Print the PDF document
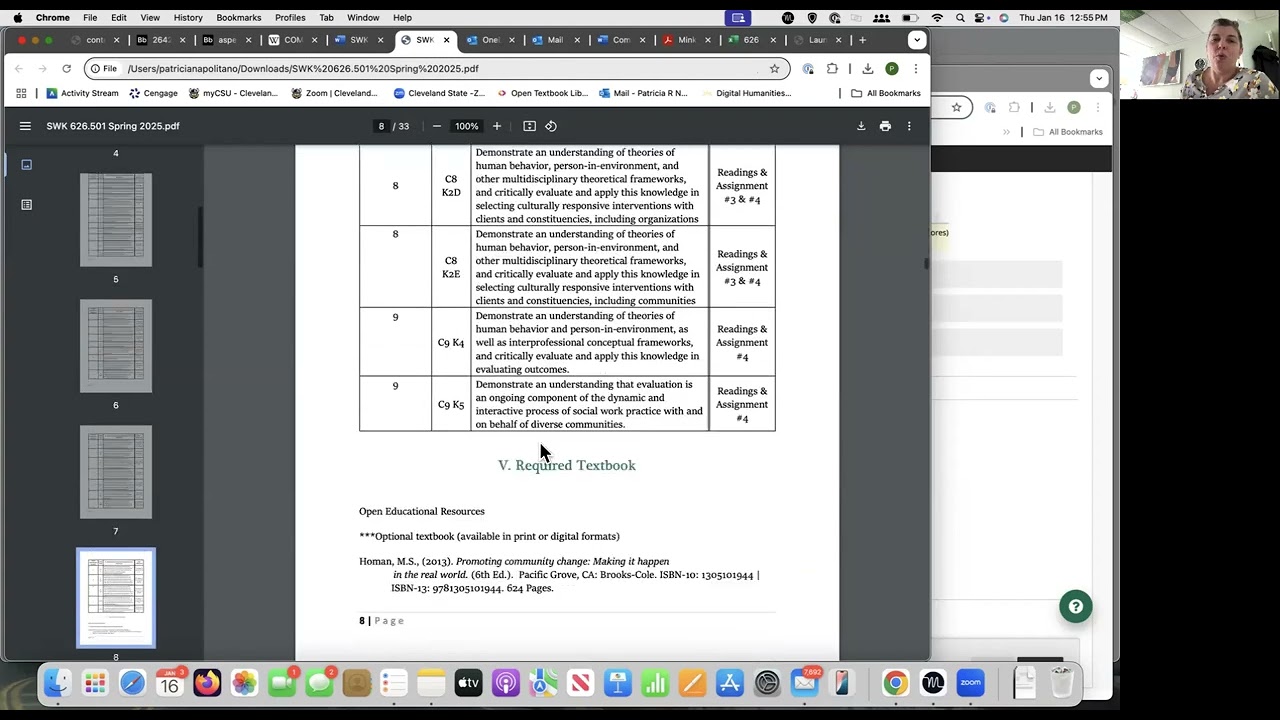 coord(885,126)
